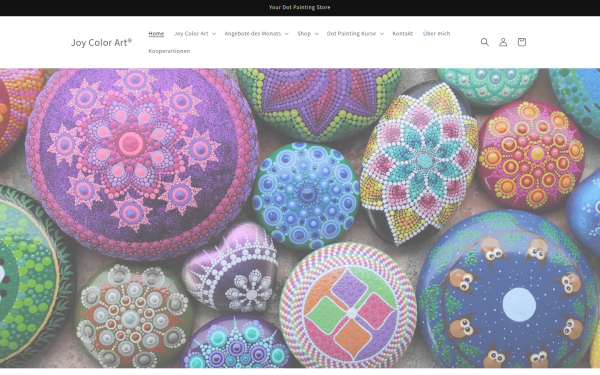Go to the Home menu item
The image size is (600, 375).
(x=156, y=34)
